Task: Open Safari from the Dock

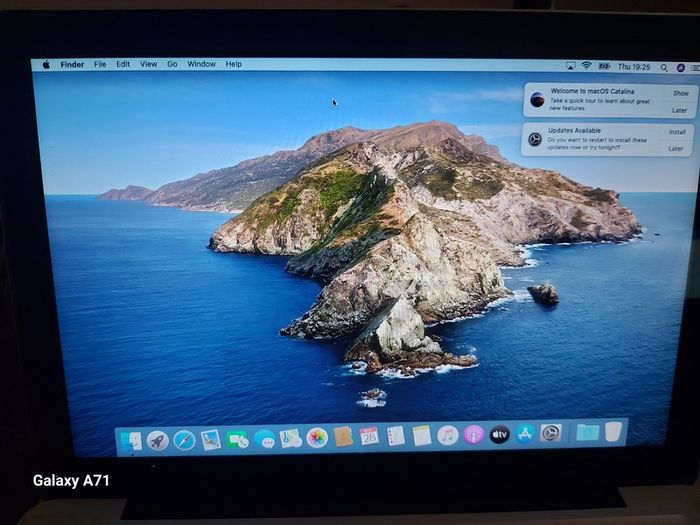Action: (184, 440)
